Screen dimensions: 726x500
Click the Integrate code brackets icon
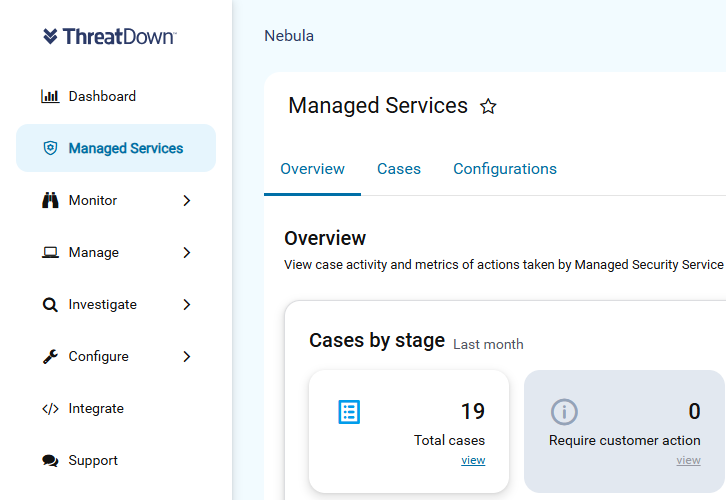(x=50, y=409)
